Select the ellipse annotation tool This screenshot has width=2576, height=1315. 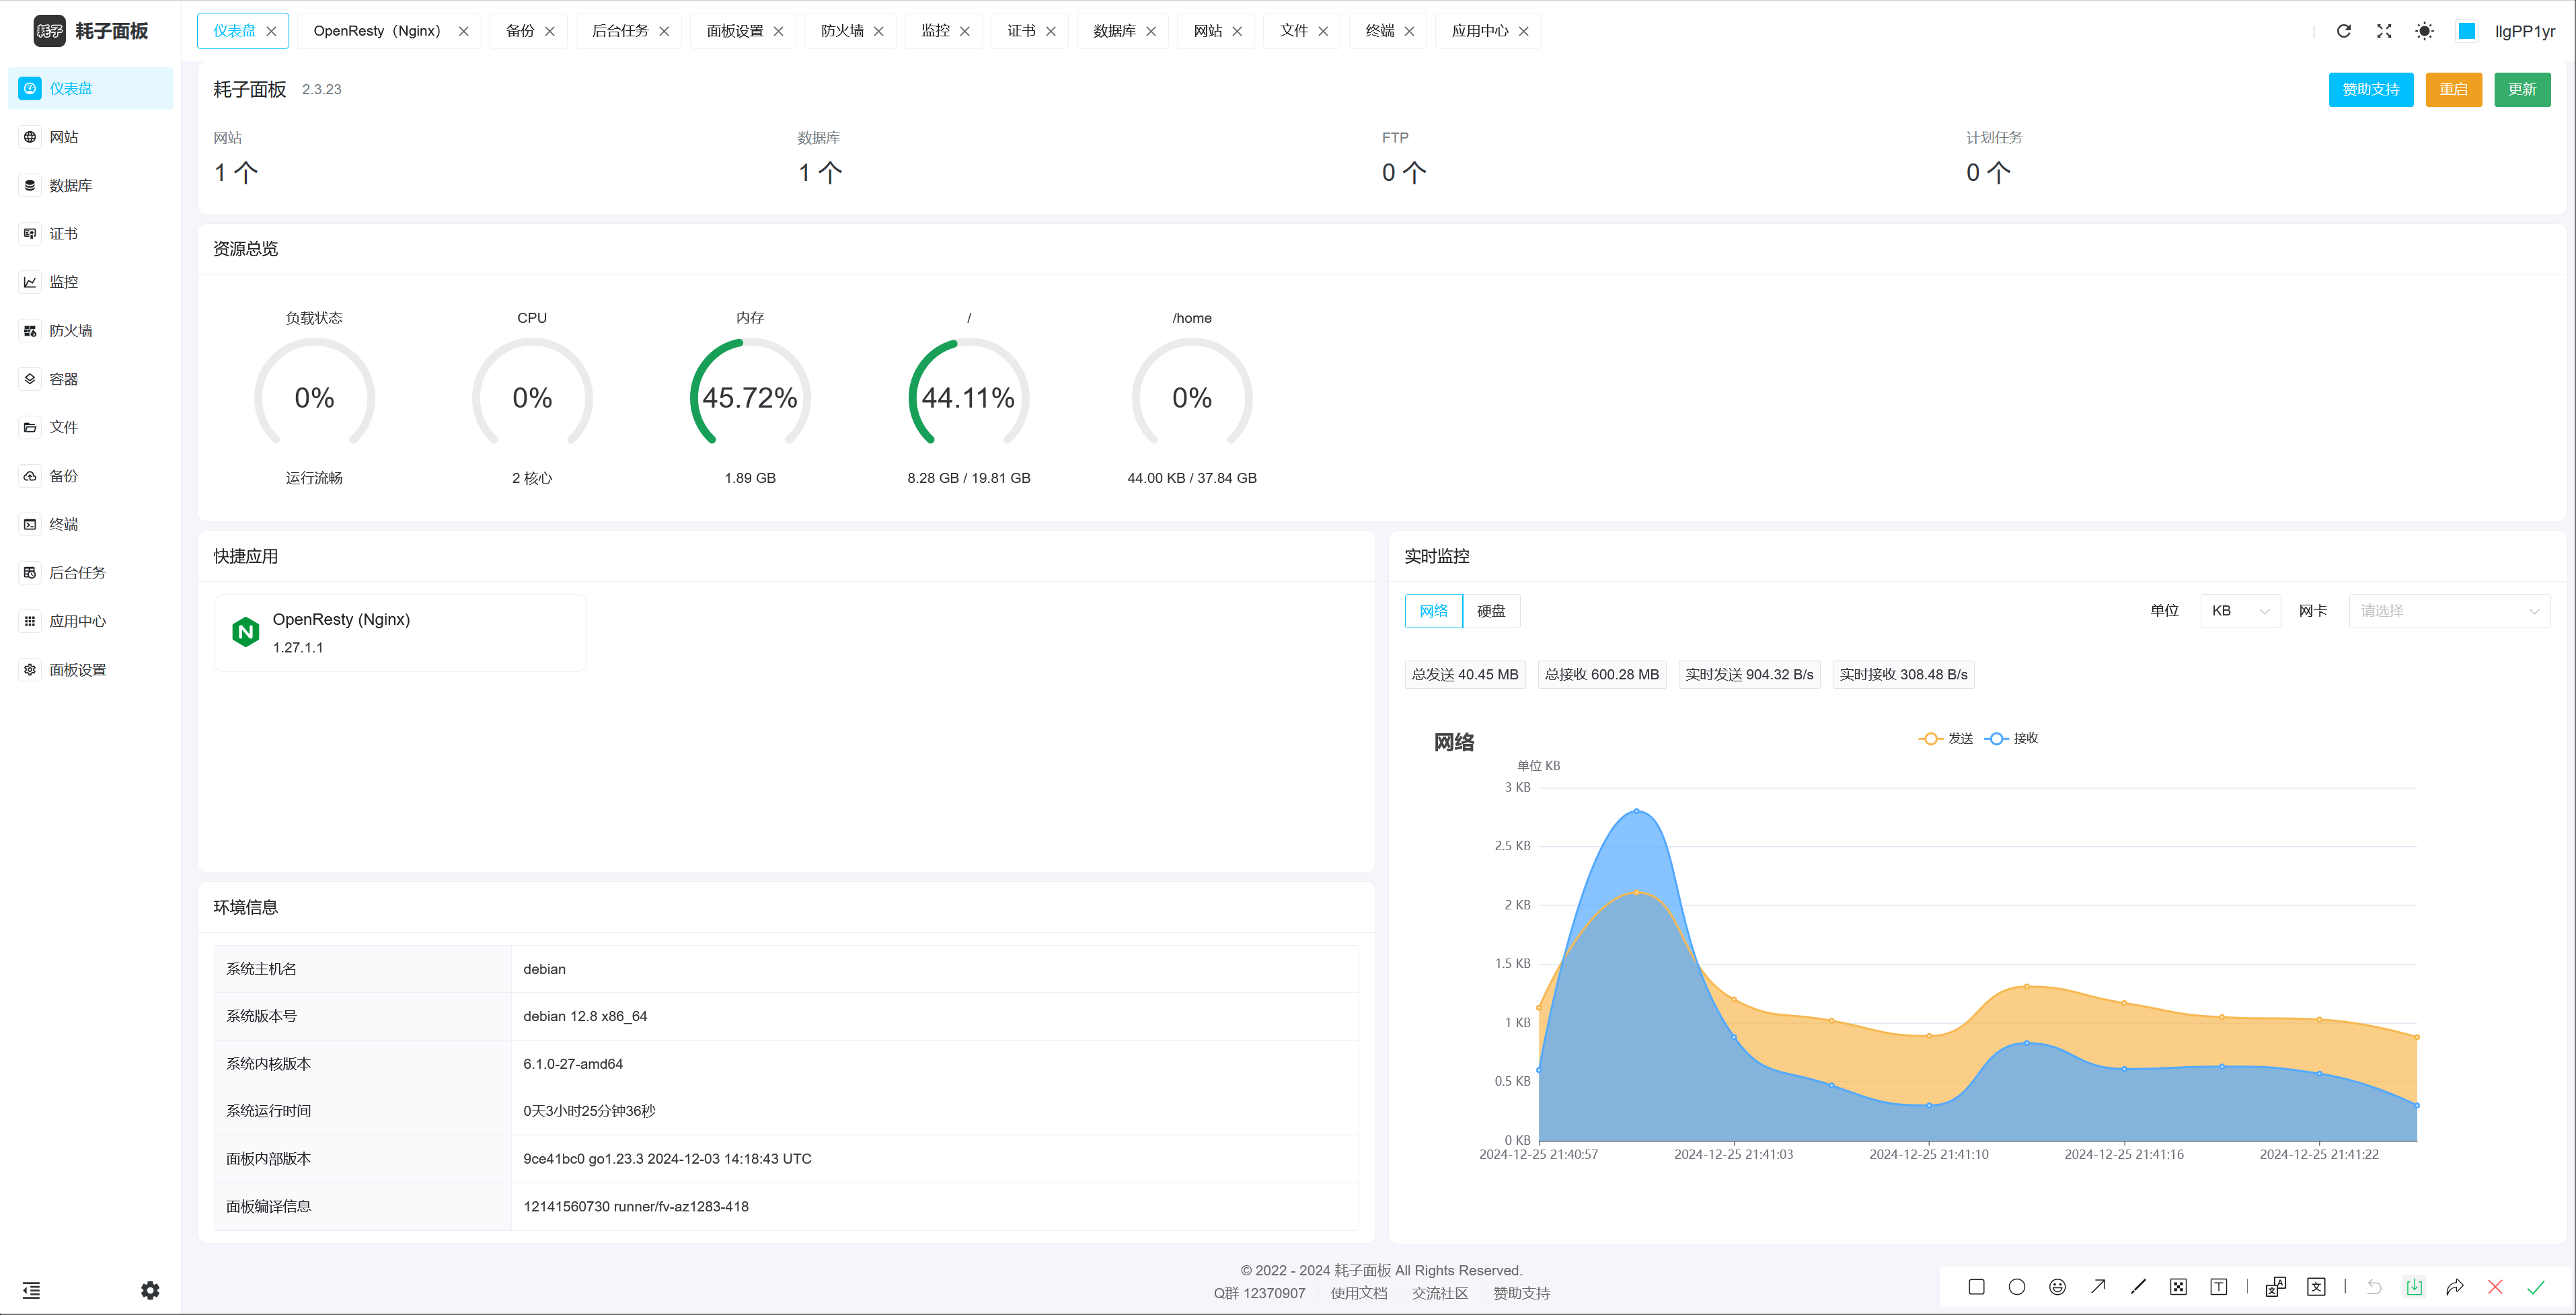[2017, 1287]
